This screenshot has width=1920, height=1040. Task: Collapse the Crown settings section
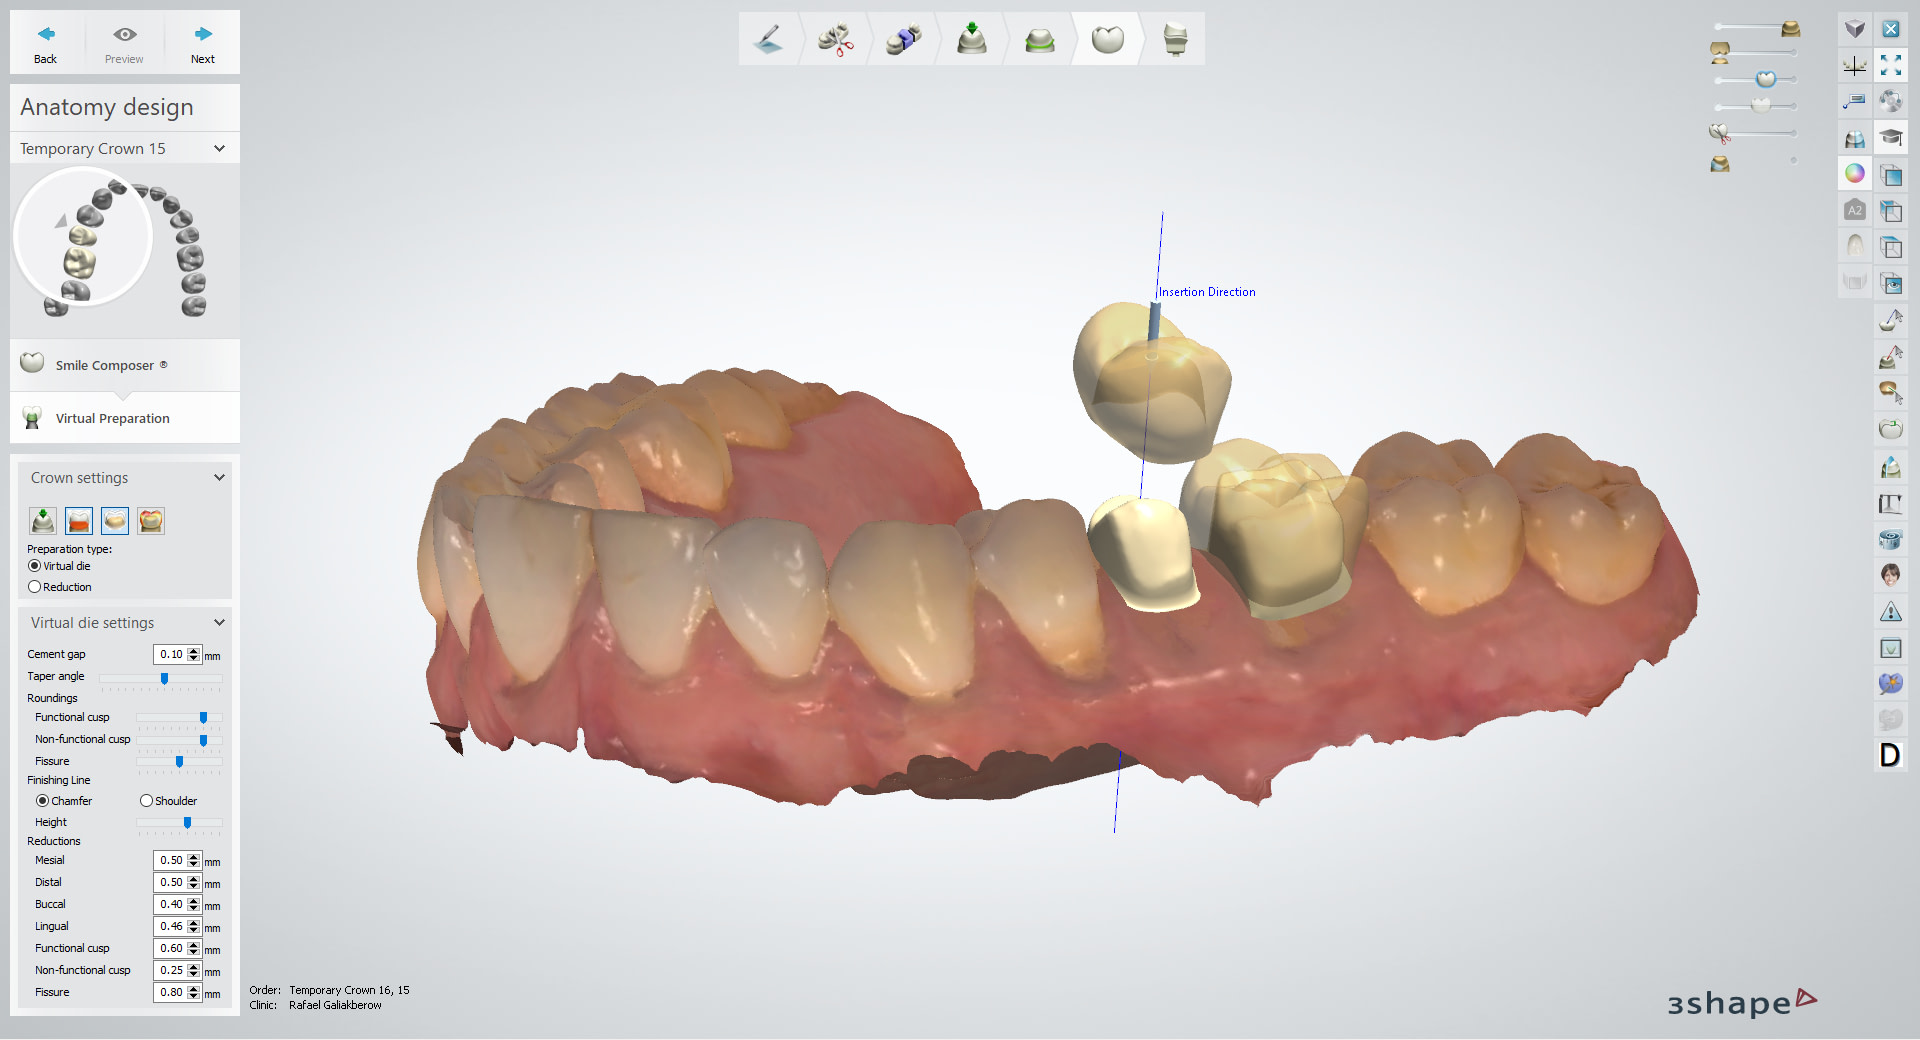click(x=219, y=477)
